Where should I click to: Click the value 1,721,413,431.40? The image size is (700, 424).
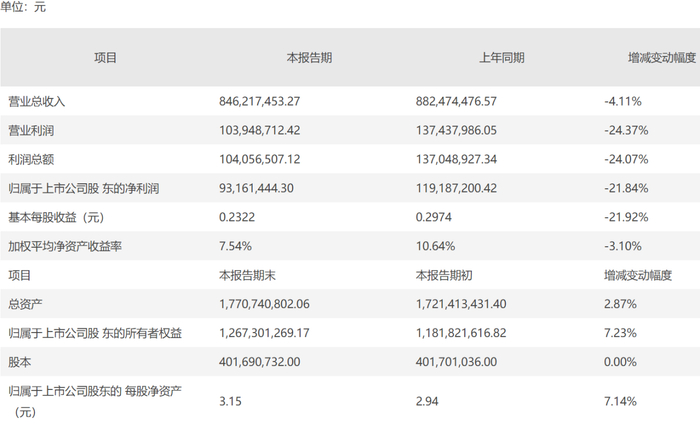461,304
